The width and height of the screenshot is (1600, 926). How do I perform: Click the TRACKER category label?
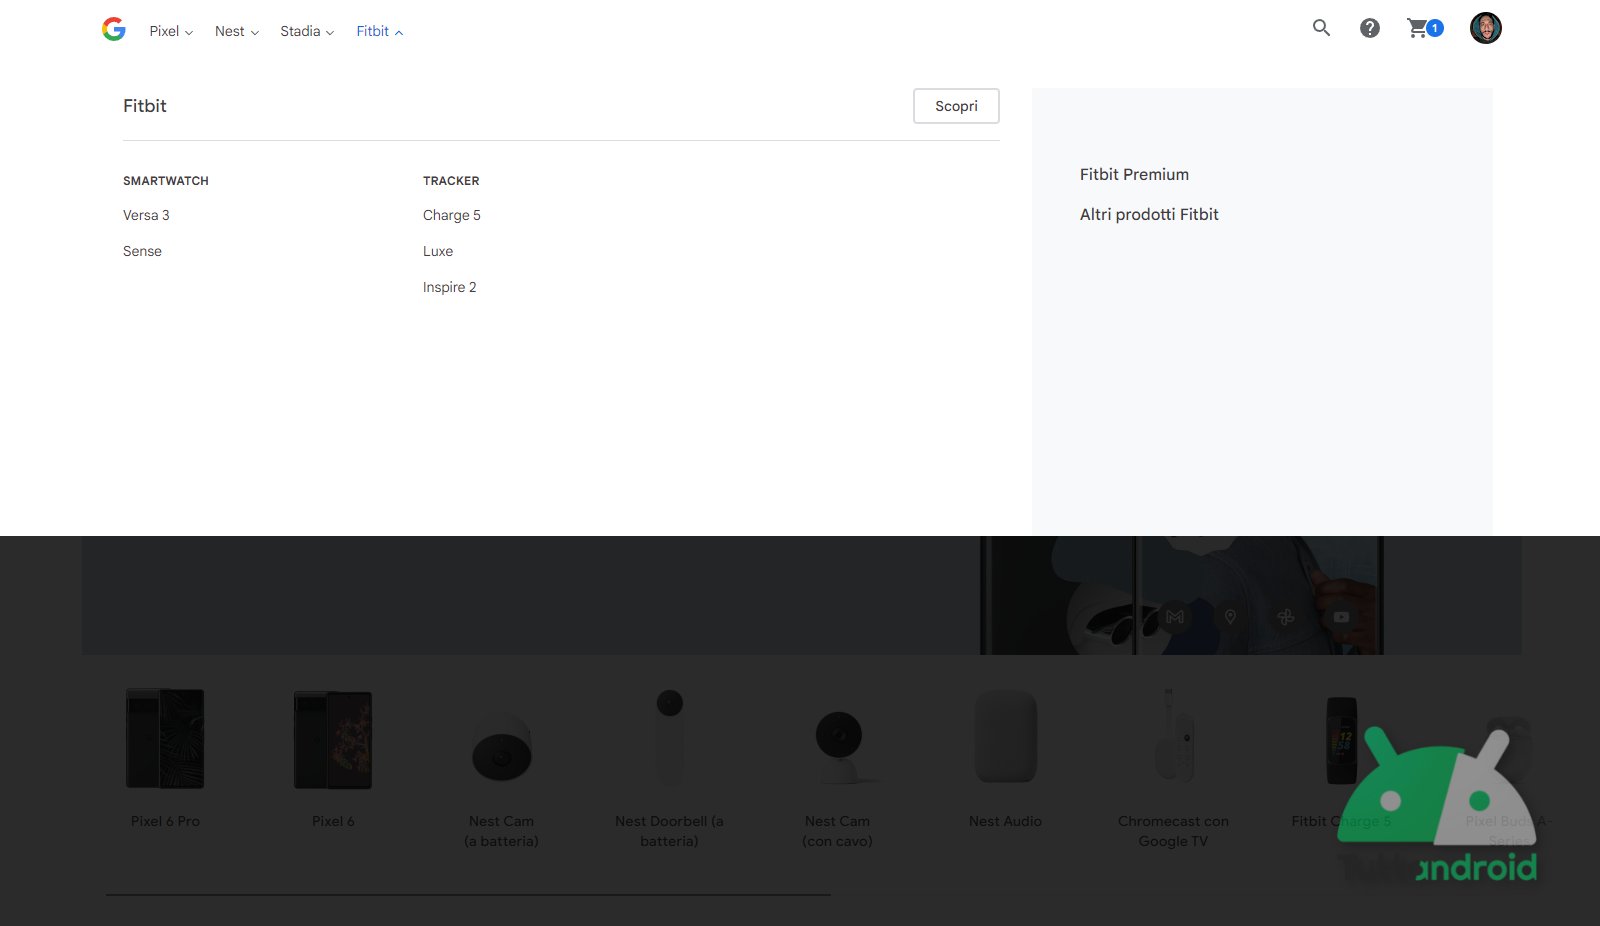click(x=451, y=181)
